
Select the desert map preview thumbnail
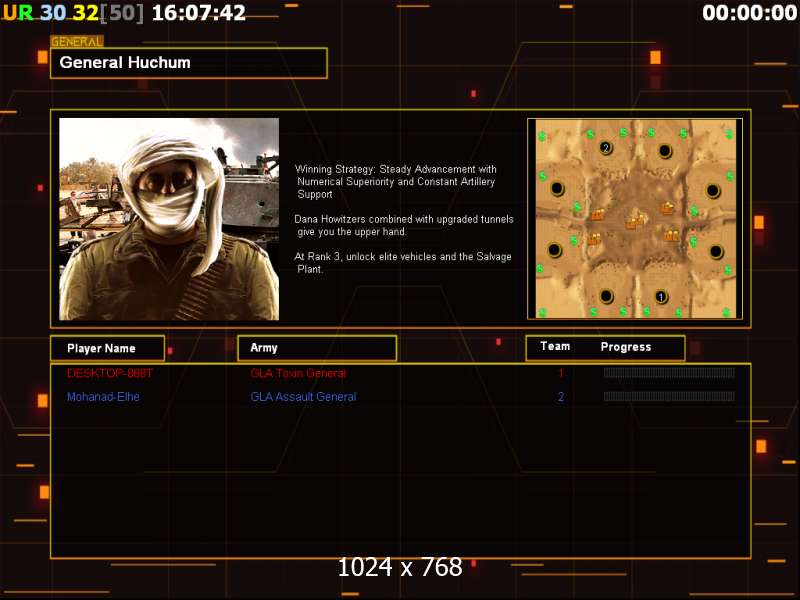click(635, 219)
